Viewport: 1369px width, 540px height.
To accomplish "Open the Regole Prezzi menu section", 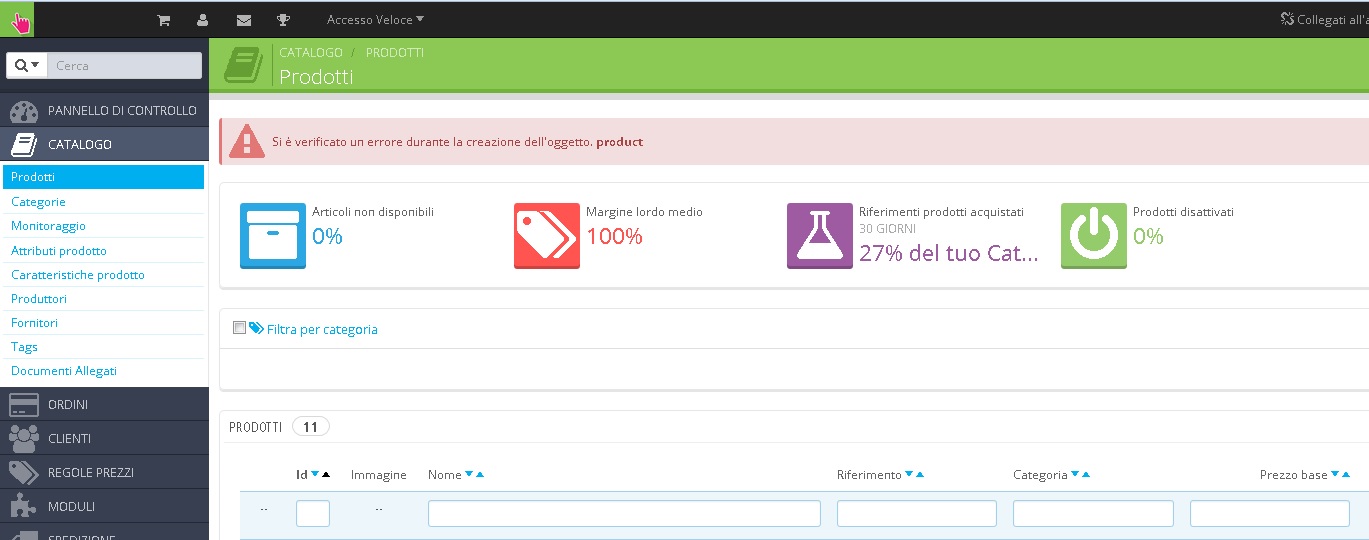I will pos(104,472).
